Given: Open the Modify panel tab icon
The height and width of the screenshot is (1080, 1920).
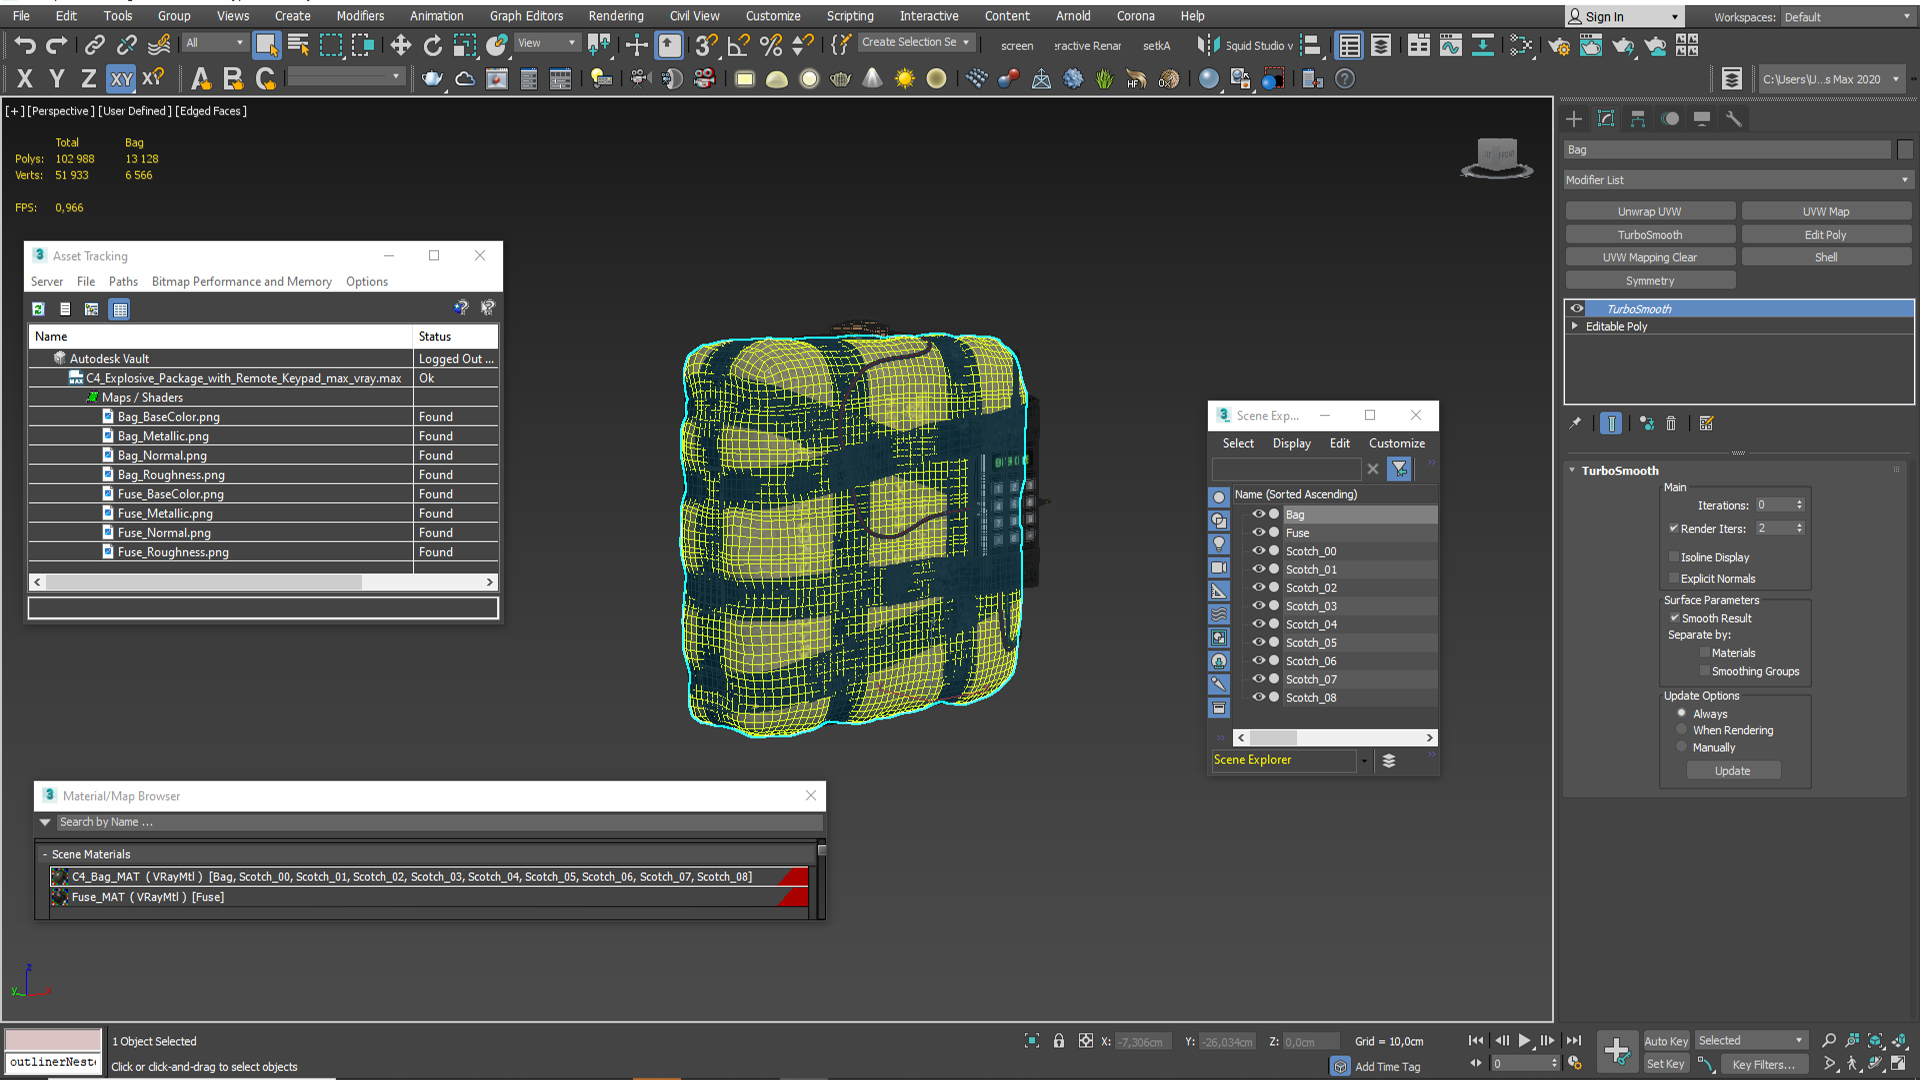Looking at the screenshot, I should 1606,119.
